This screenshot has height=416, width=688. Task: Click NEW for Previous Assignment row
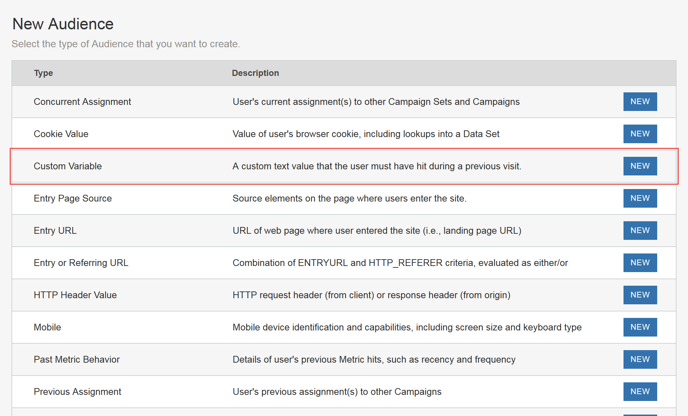pyautogui.click(x=640, y=391)
